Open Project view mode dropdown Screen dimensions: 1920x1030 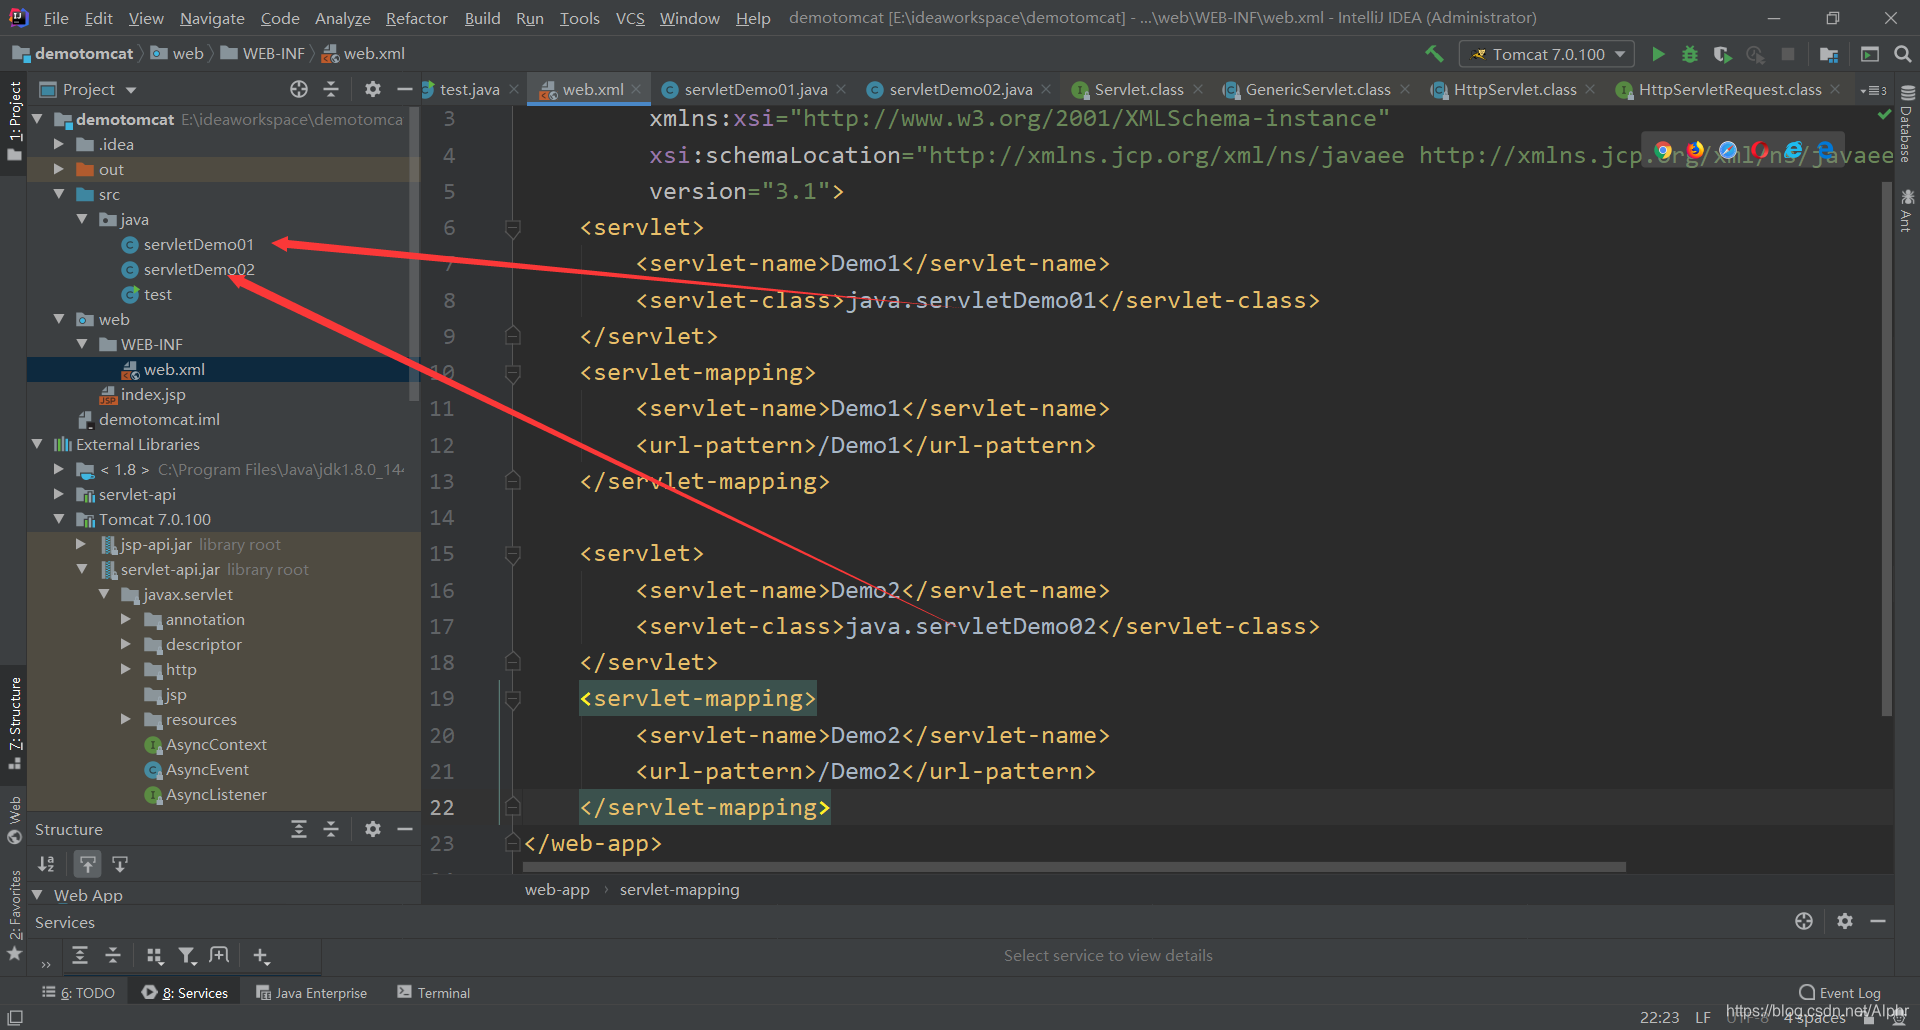131,90
